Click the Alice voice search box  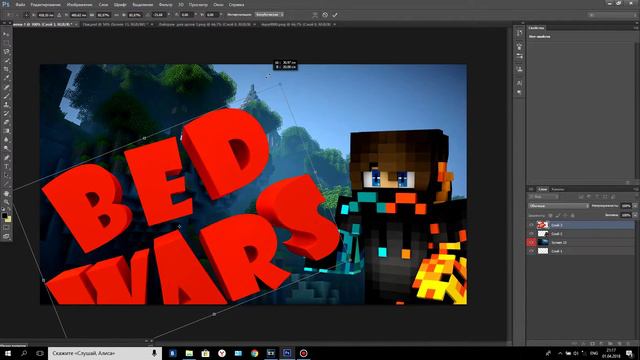(x=105, y=353)
